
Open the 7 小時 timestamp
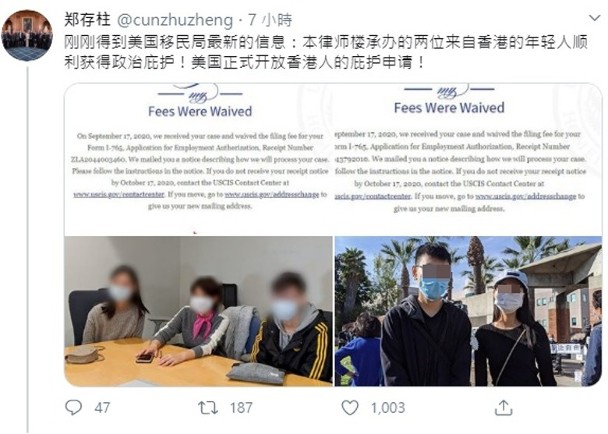point(270,20)
